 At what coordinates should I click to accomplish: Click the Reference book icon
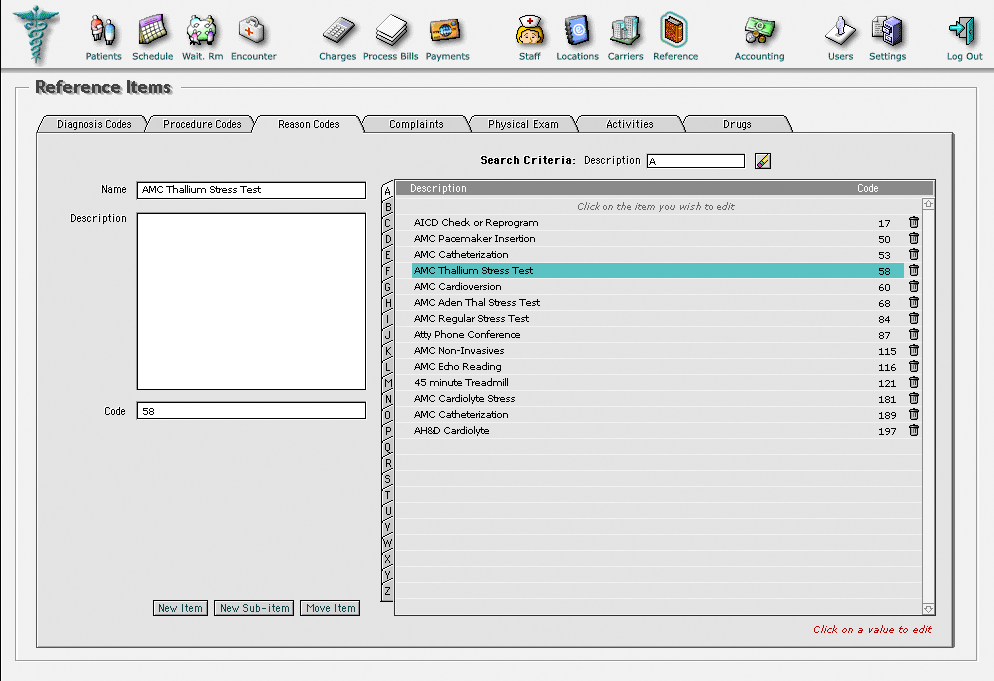click(x=674, y=30)
